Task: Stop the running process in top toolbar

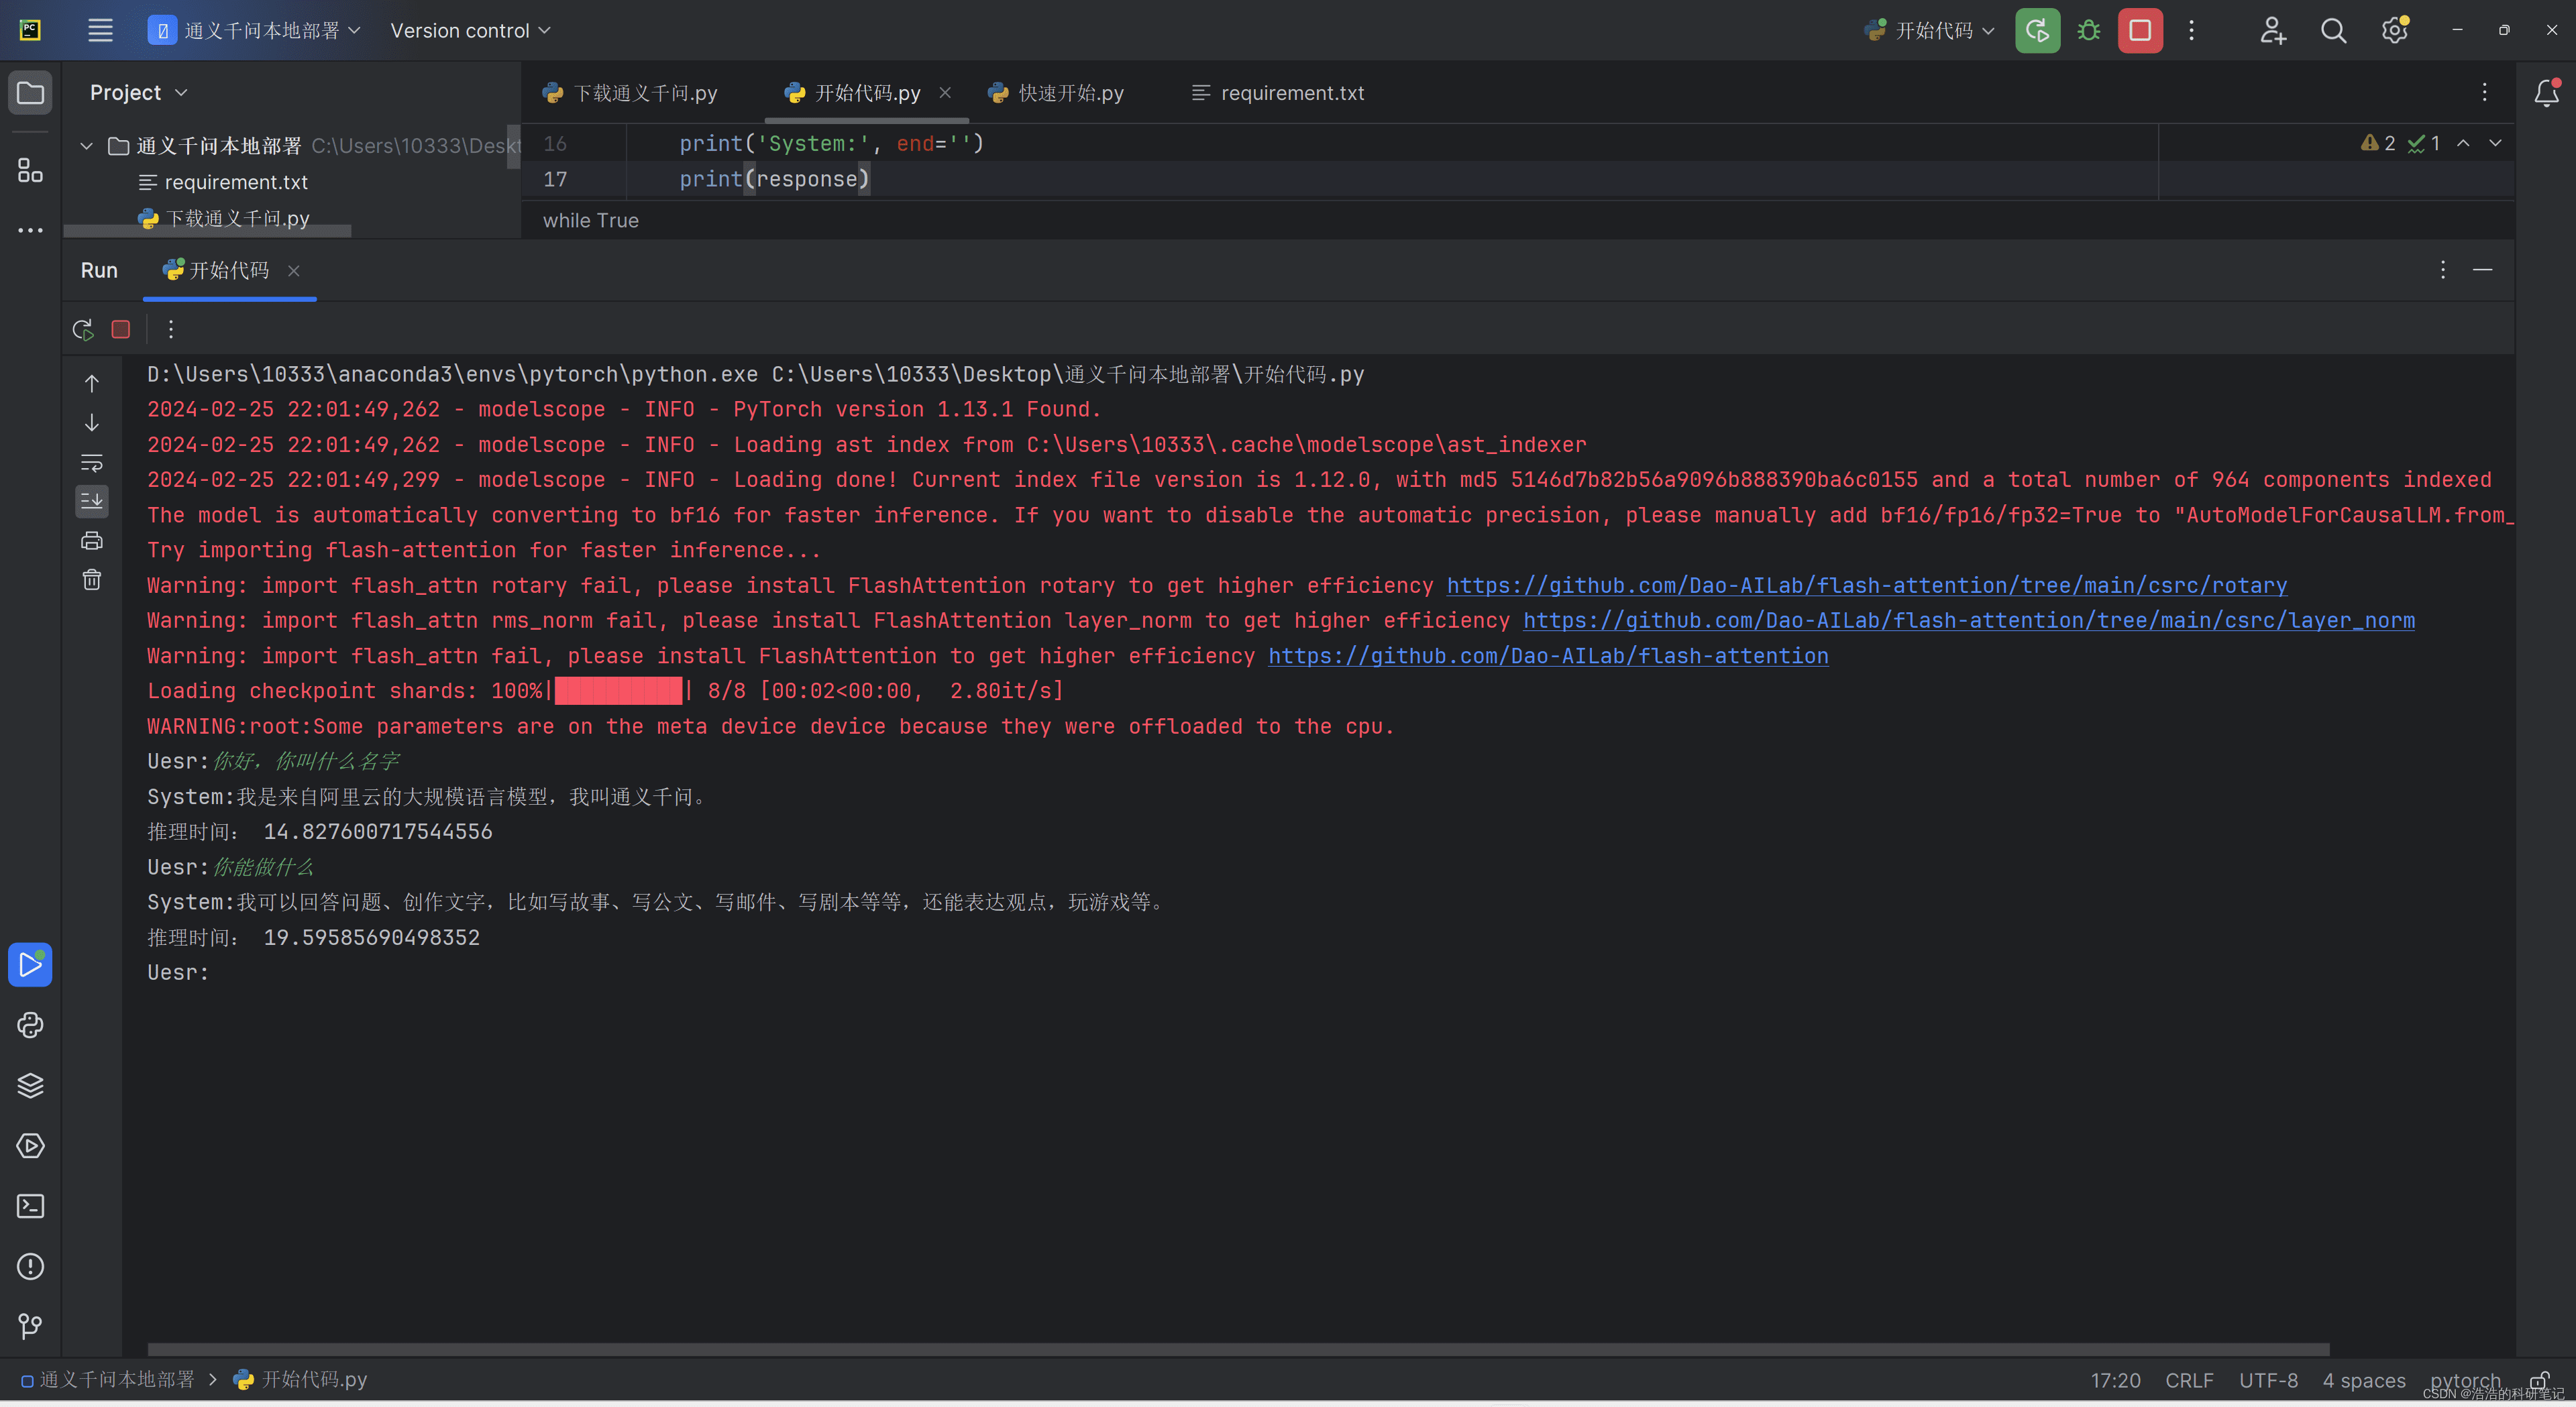Action: (2140, 30)
